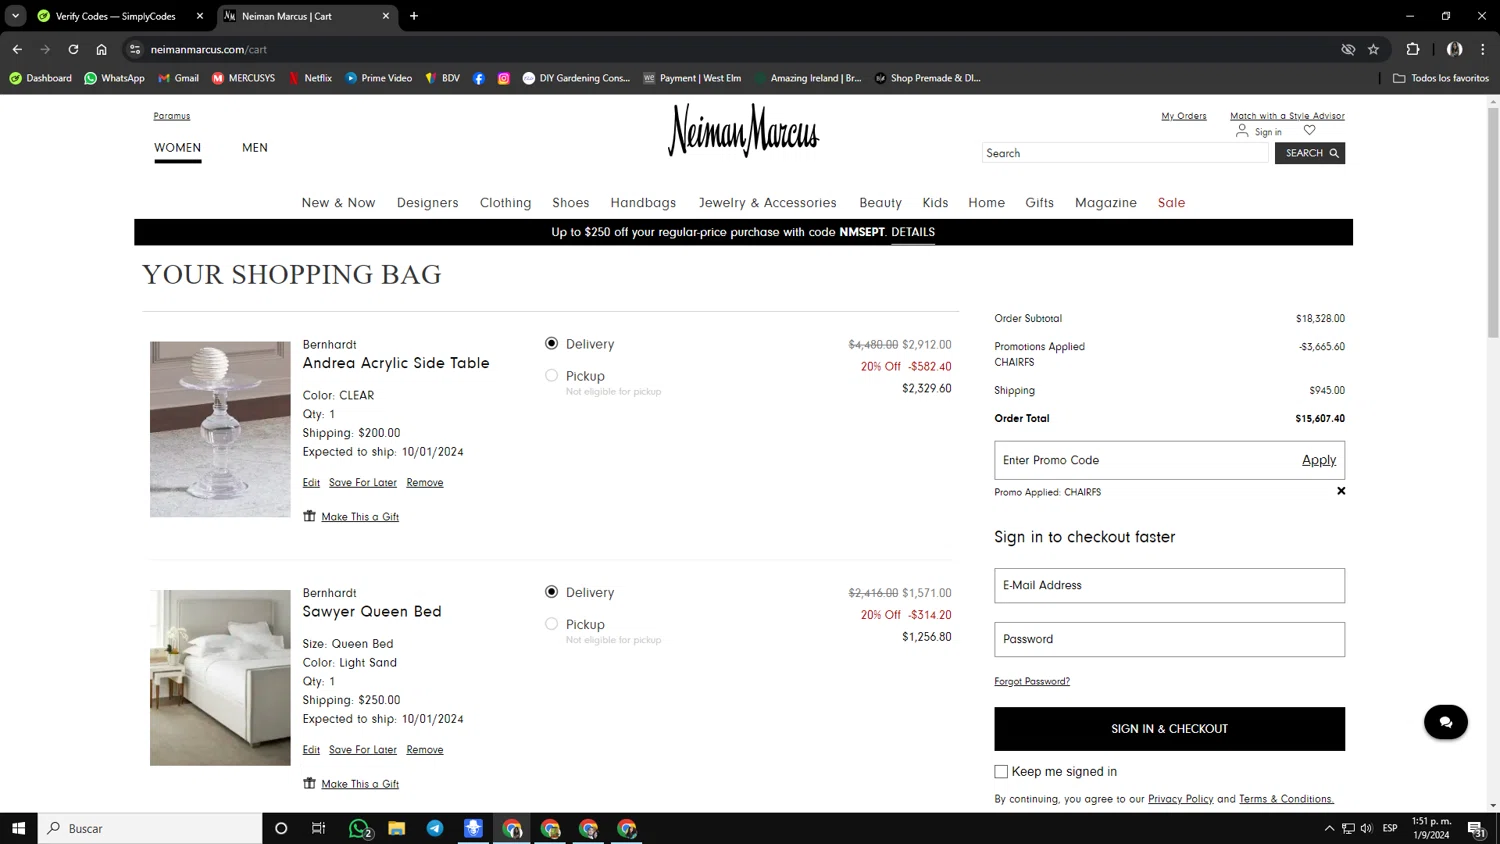This screenshot has height=844, width=1500.
Task: Show hidden system tray icons
Action: pos(1329,828)
